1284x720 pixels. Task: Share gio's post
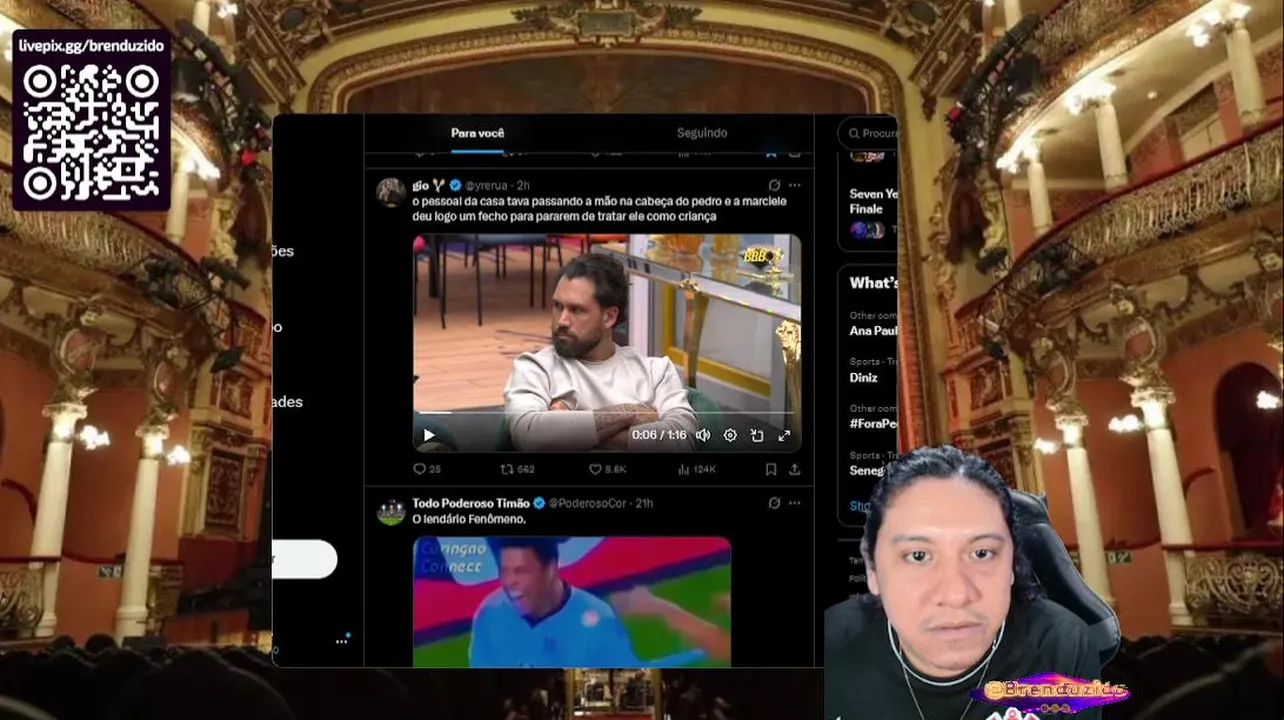coord(794,469)
